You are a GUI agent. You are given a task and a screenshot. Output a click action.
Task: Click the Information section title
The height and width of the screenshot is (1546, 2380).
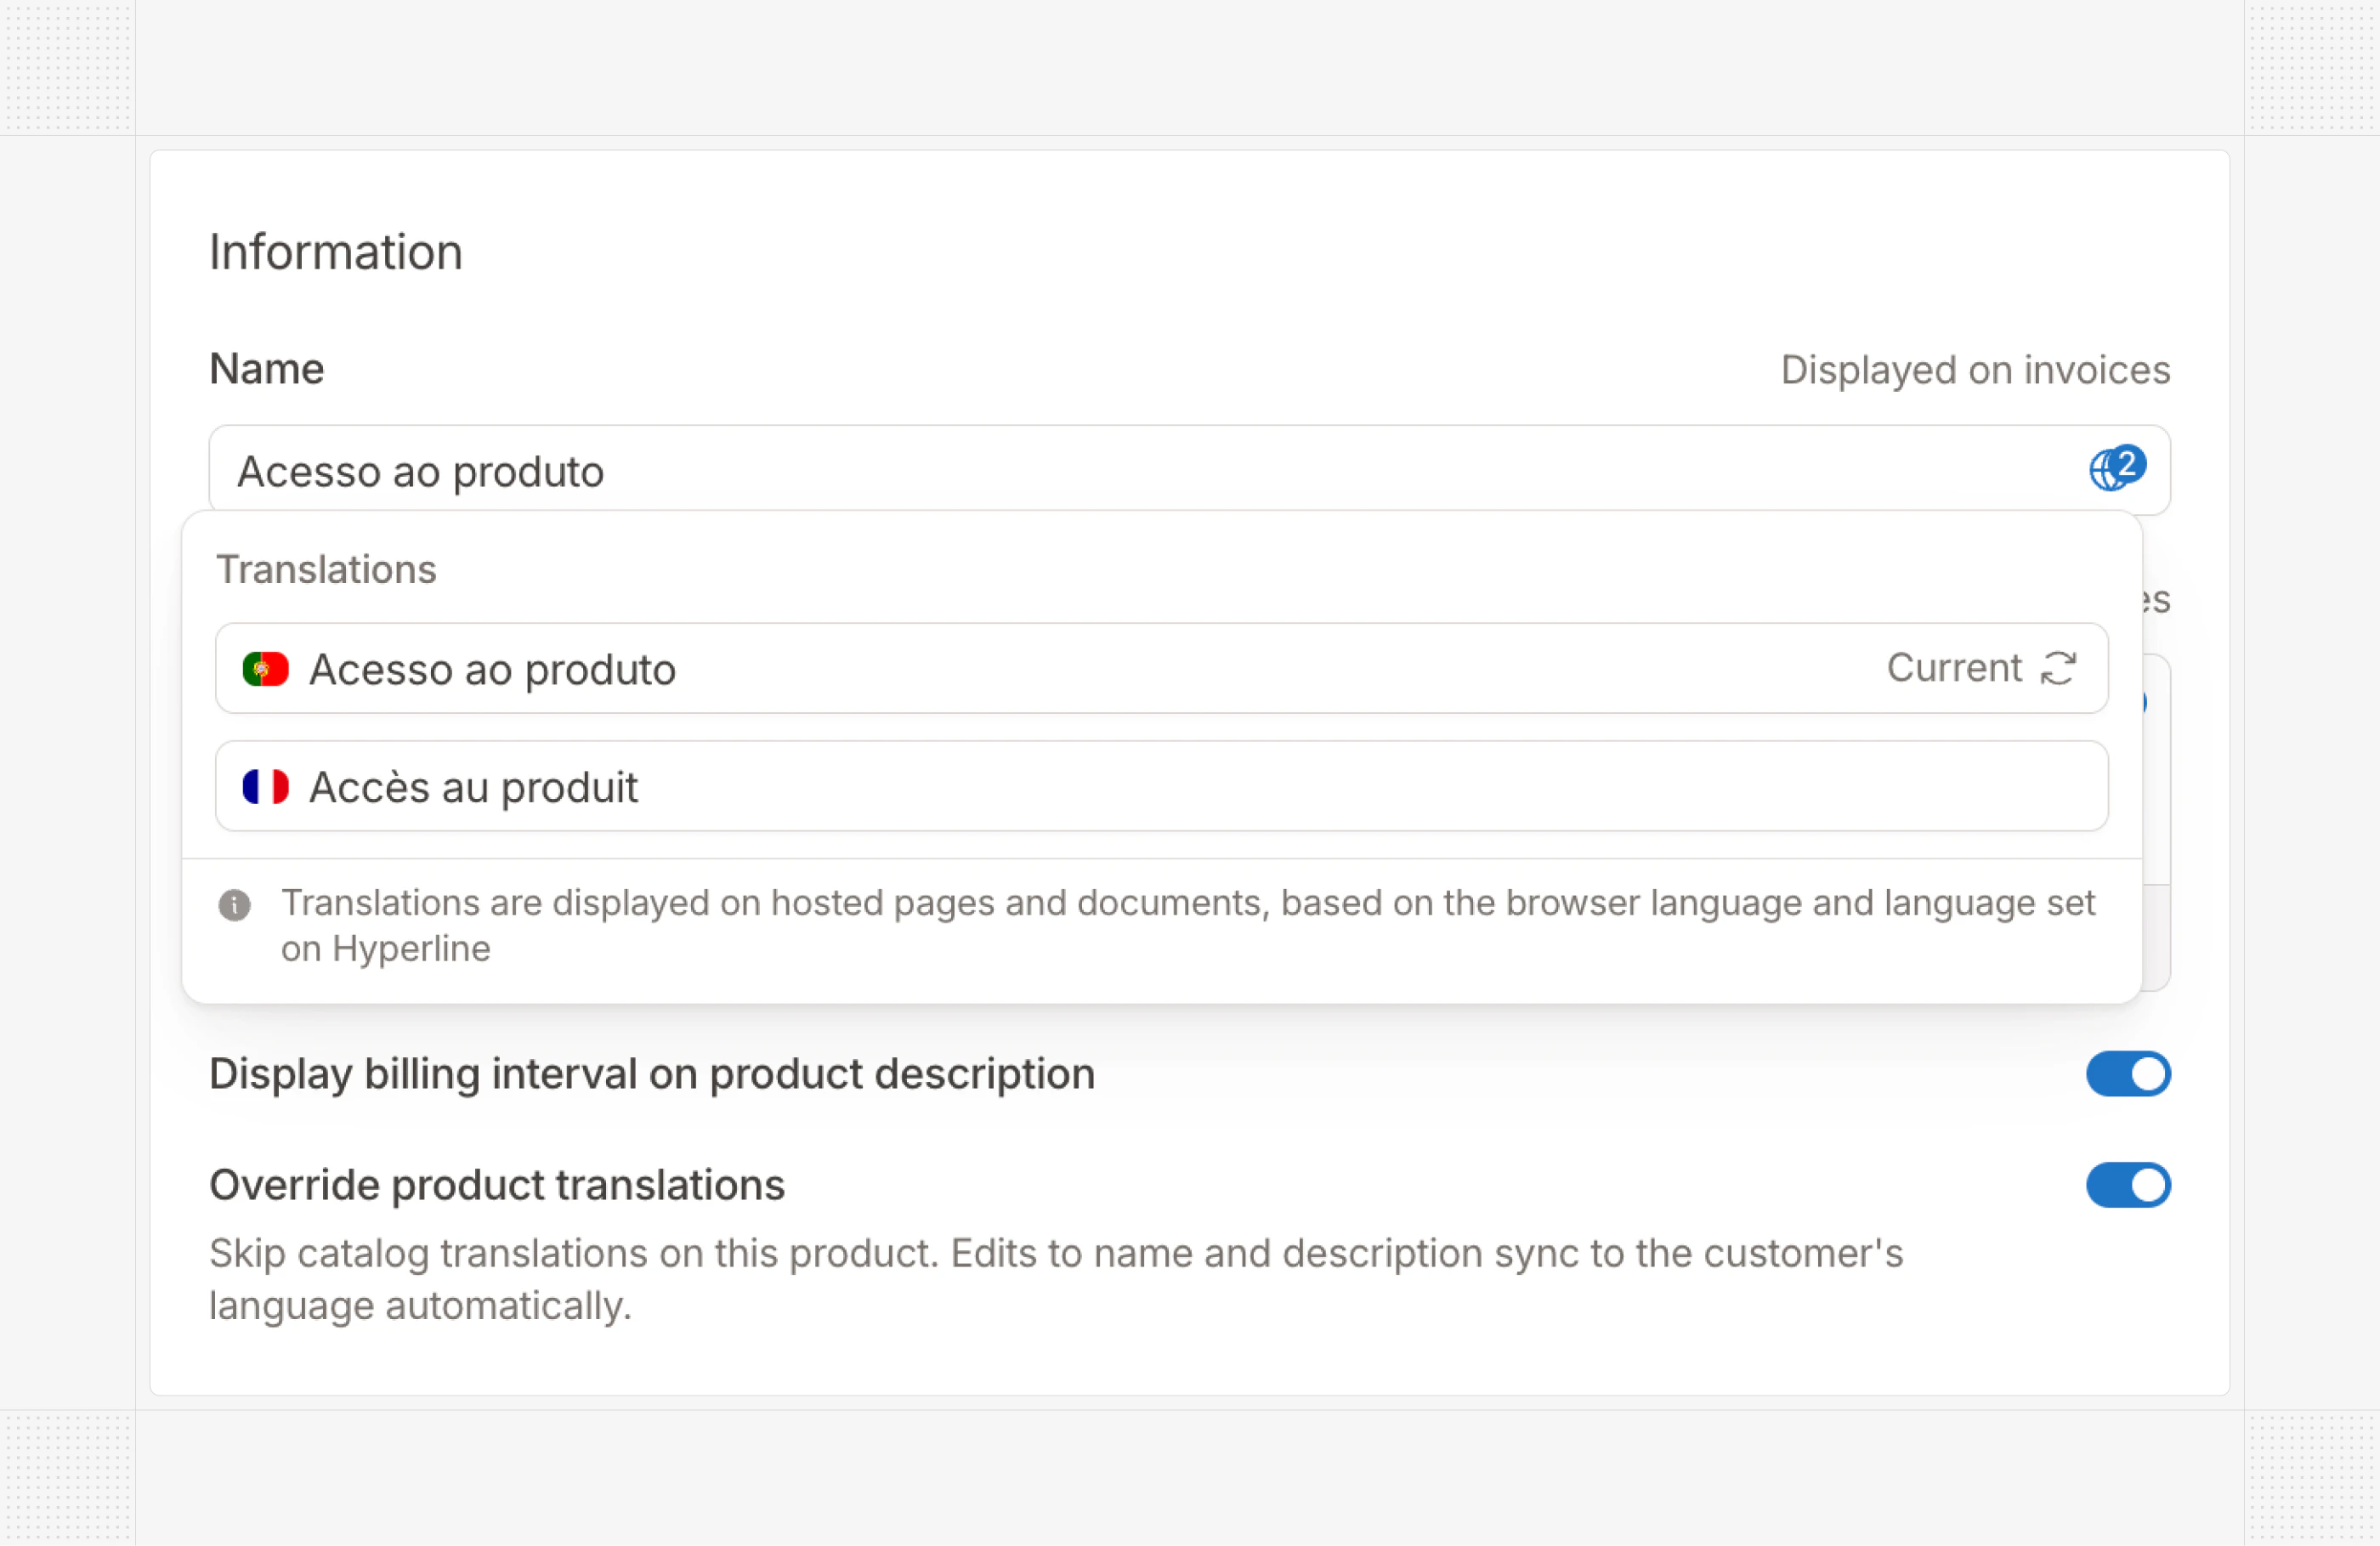coord(336,252)
